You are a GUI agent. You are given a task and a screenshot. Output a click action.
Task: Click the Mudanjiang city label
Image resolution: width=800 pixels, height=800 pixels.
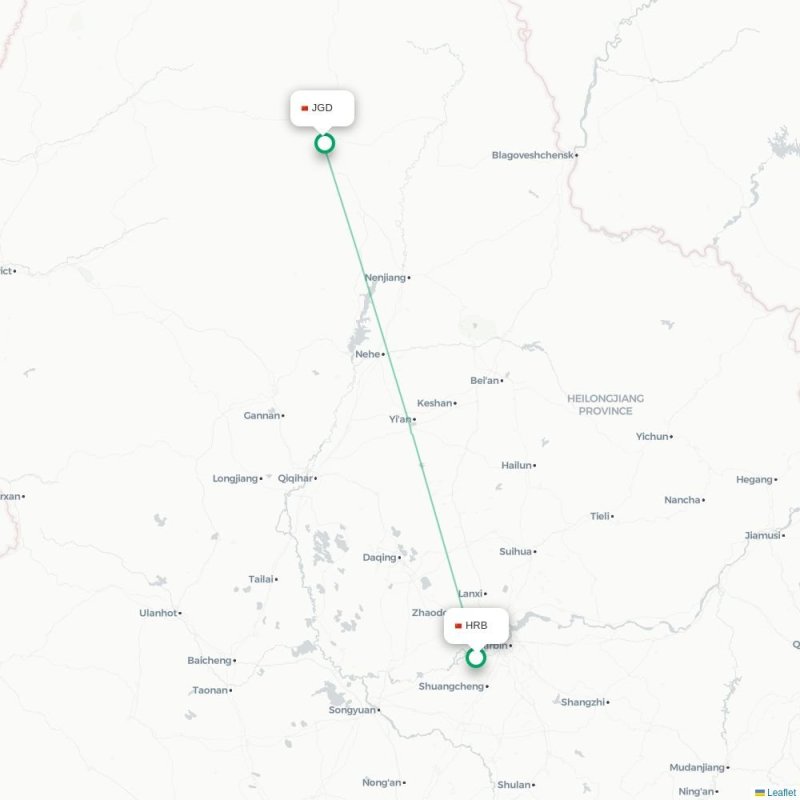point(697,768)
